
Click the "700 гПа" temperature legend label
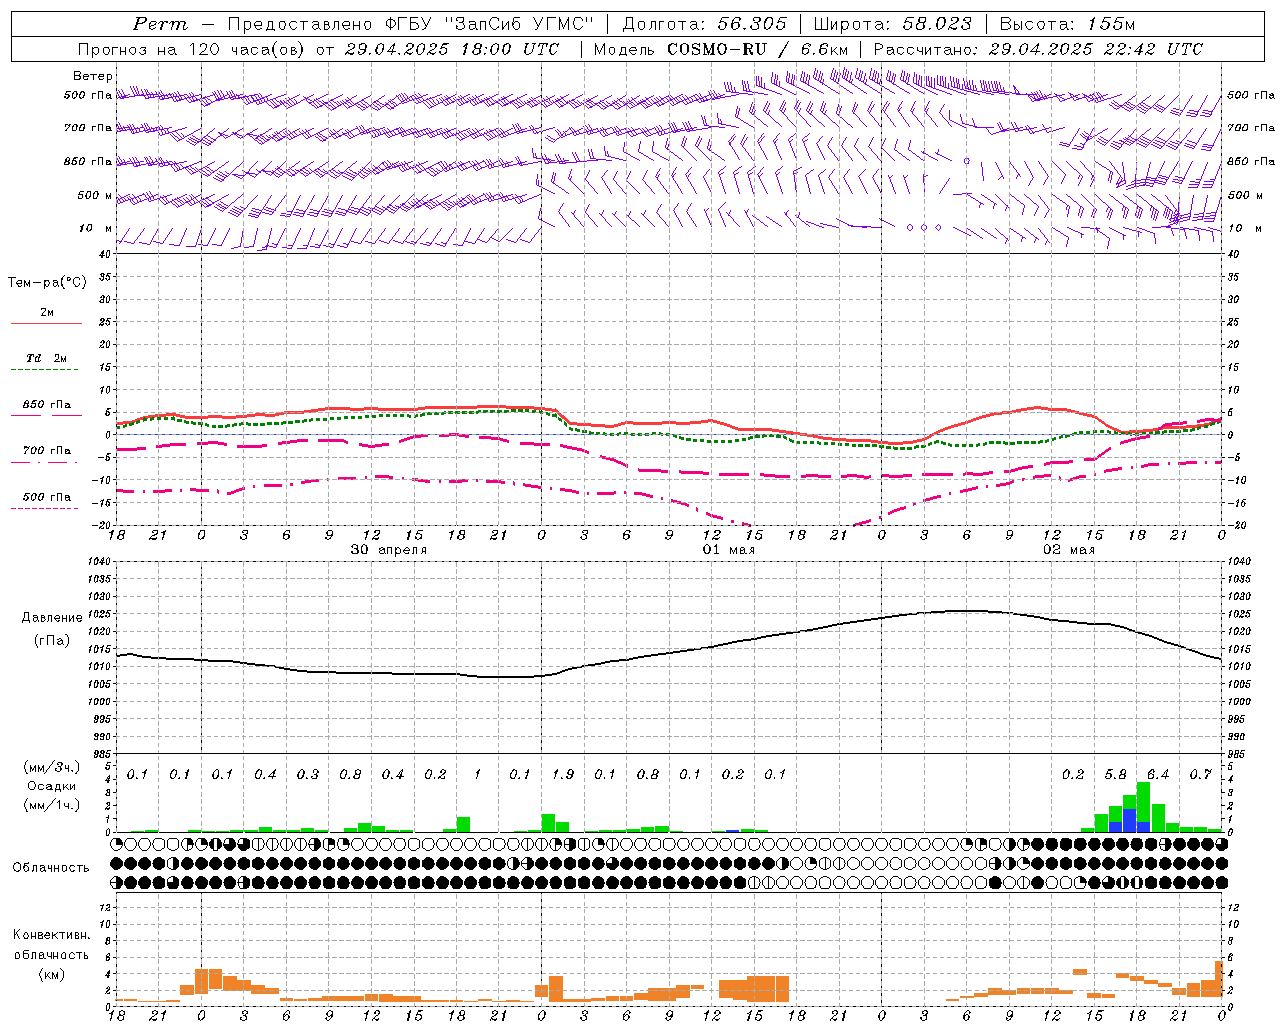pyautogui.click(x=47, y=451)
